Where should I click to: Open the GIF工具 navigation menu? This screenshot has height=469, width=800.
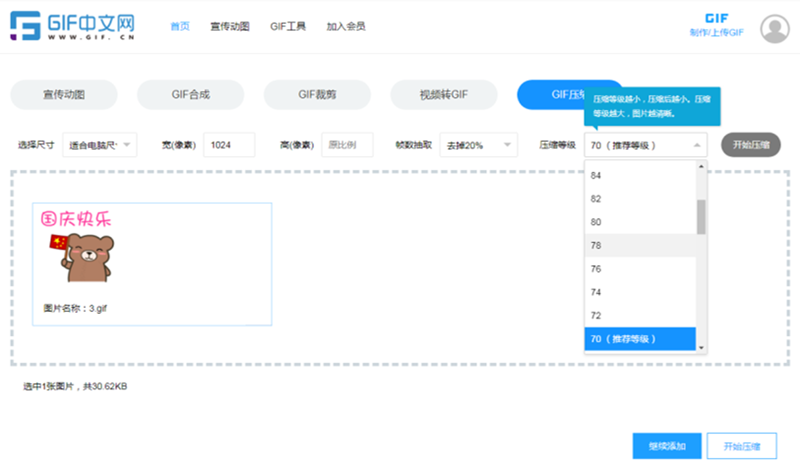click(x=288, y=26)
